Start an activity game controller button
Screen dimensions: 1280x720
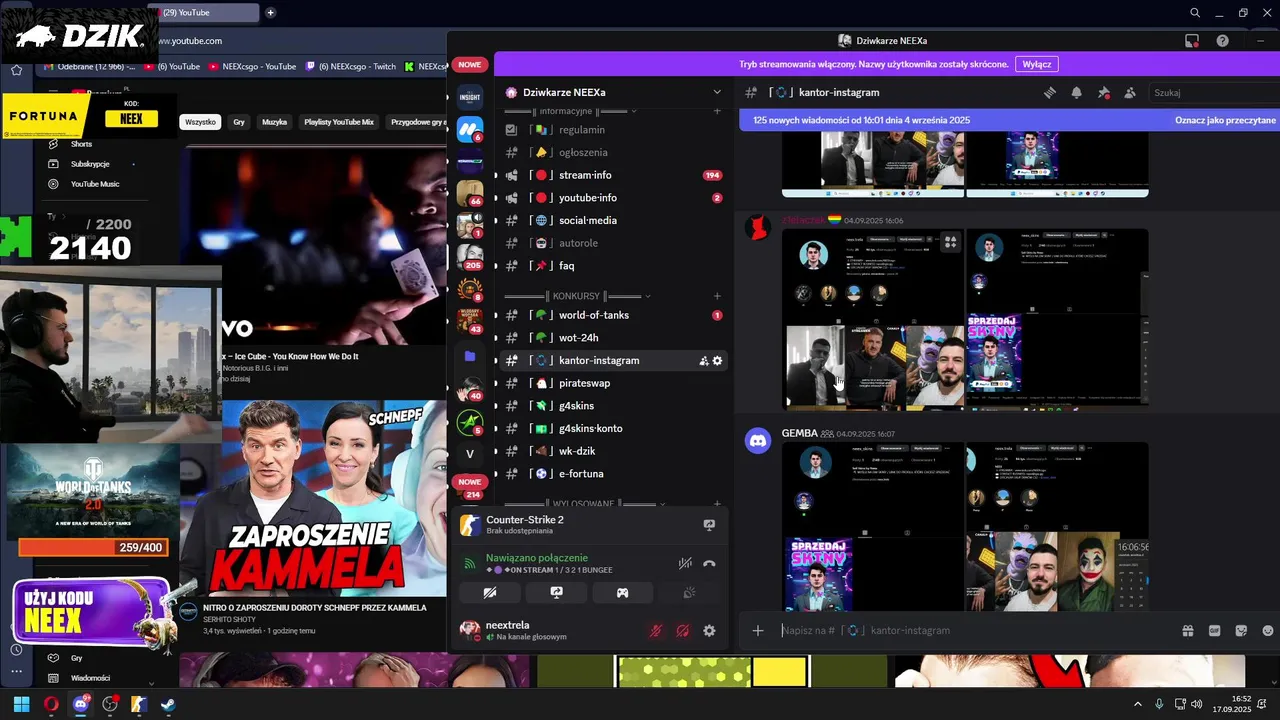tap(622, 593)
